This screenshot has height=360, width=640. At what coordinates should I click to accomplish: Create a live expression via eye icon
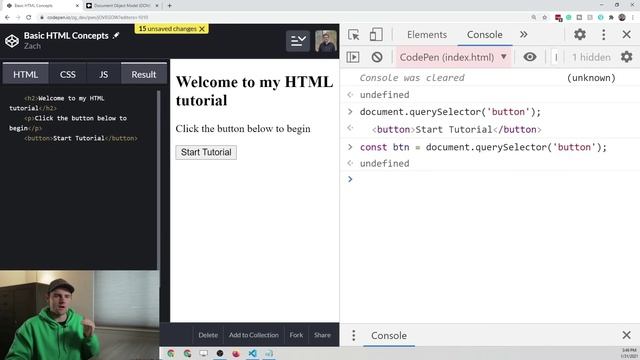coord(530,57)
